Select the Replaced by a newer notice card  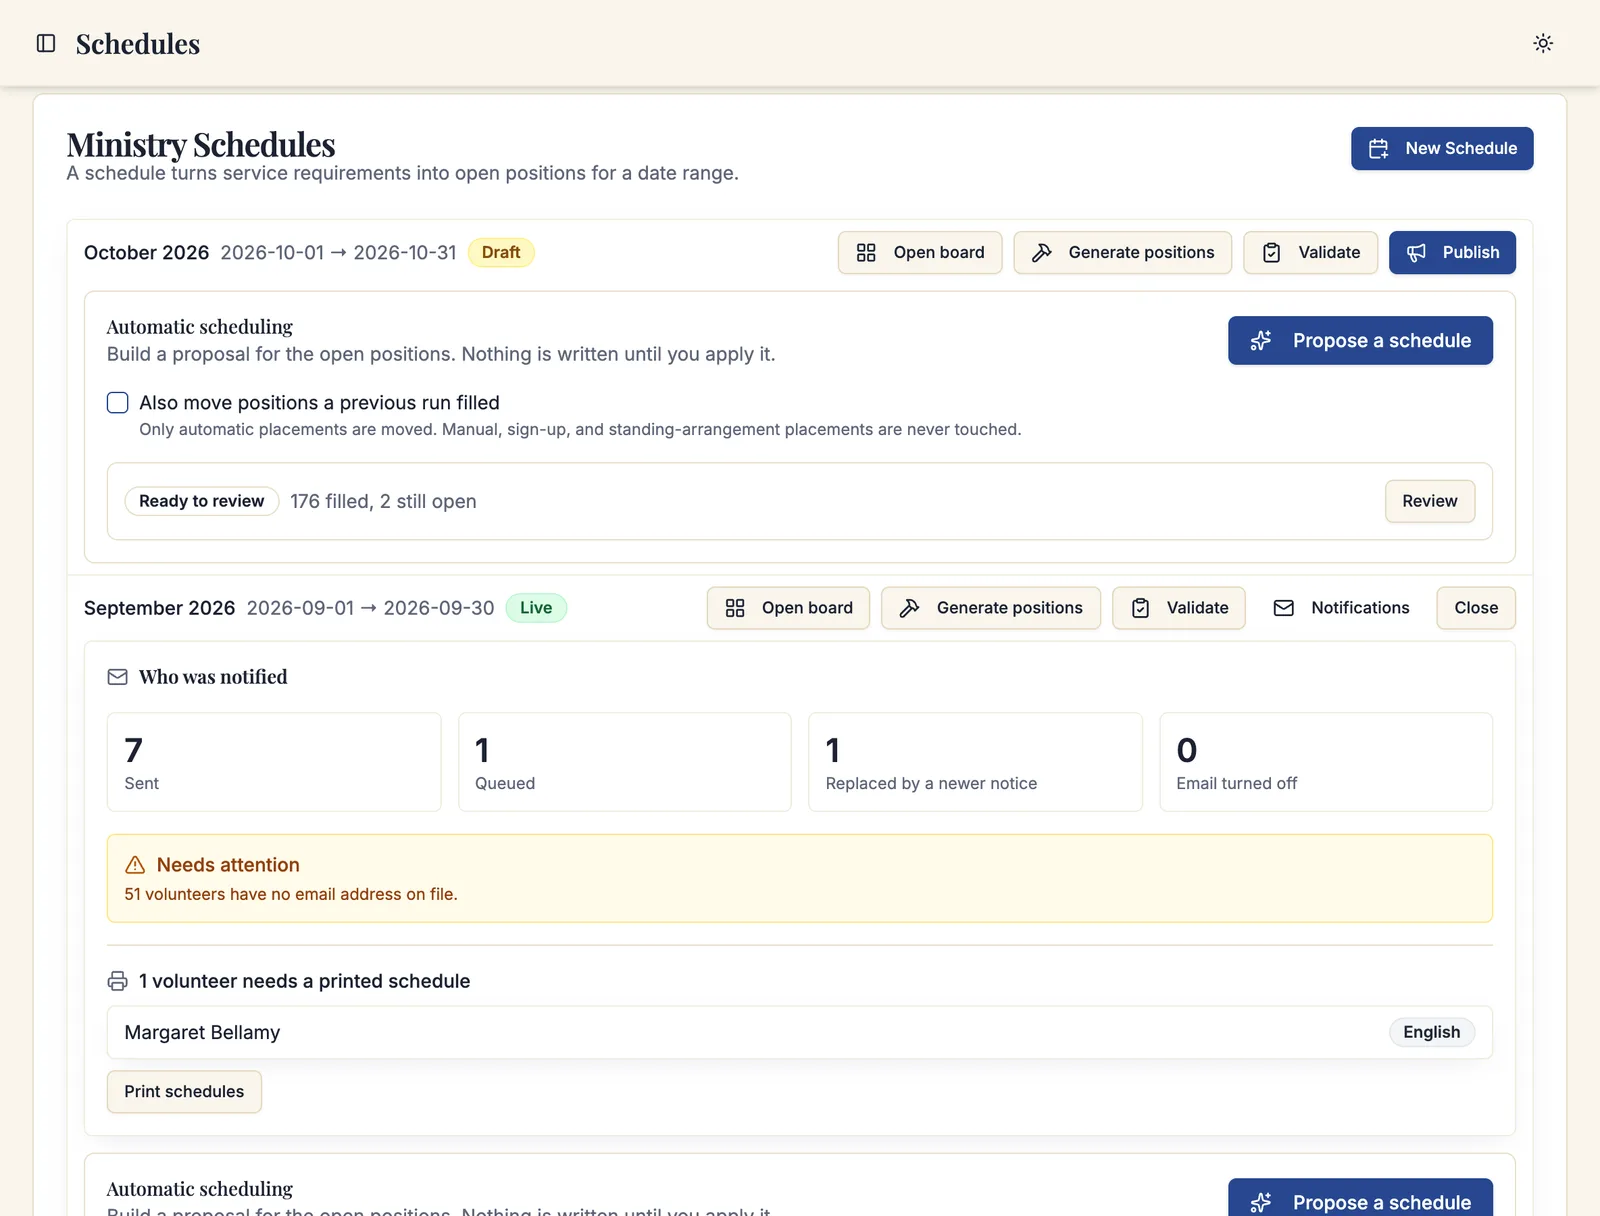click(975, 762)
